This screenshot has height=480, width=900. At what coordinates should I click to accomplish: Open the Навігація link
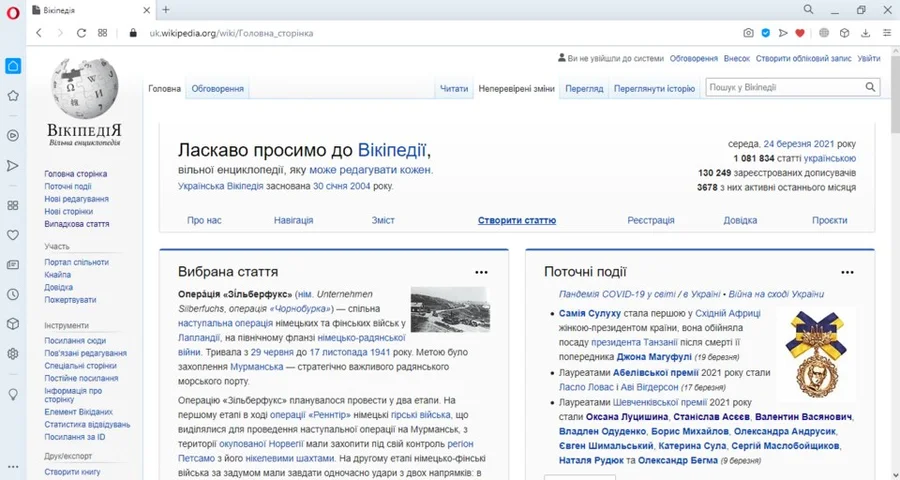coord(294,220)
